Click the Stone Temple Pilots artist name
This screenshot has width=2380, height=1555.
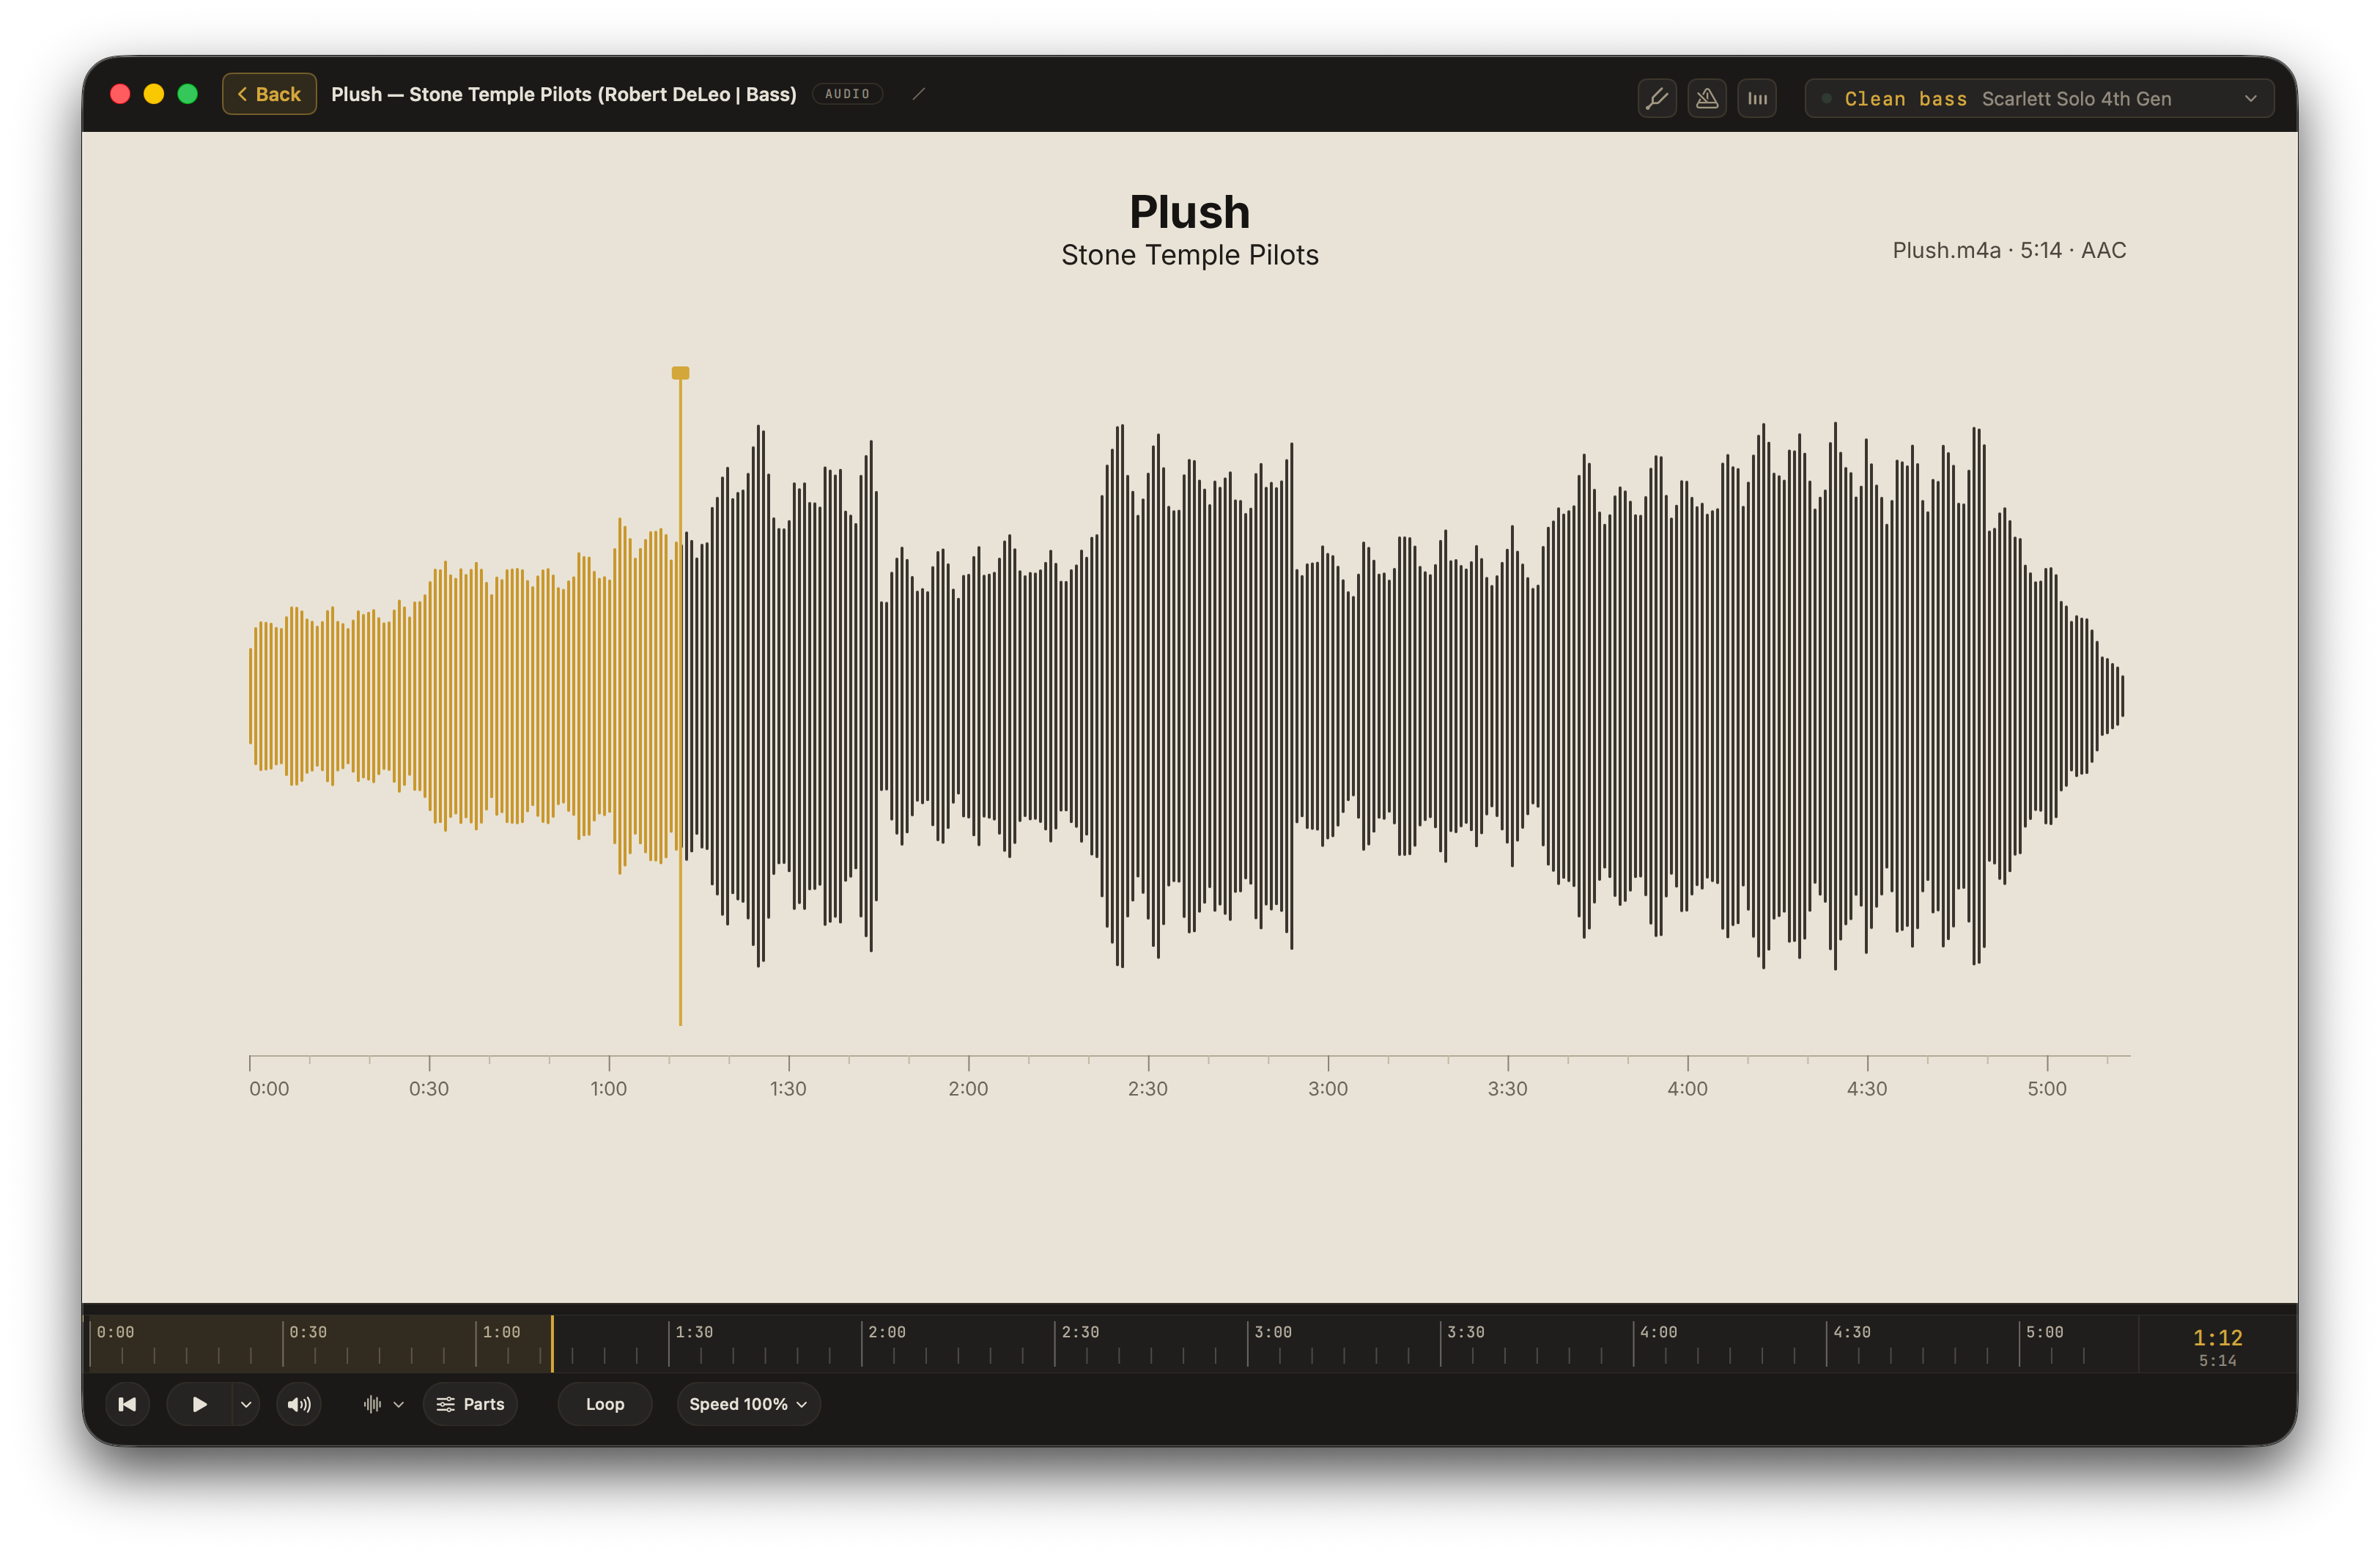click(x=1189, y=255)
